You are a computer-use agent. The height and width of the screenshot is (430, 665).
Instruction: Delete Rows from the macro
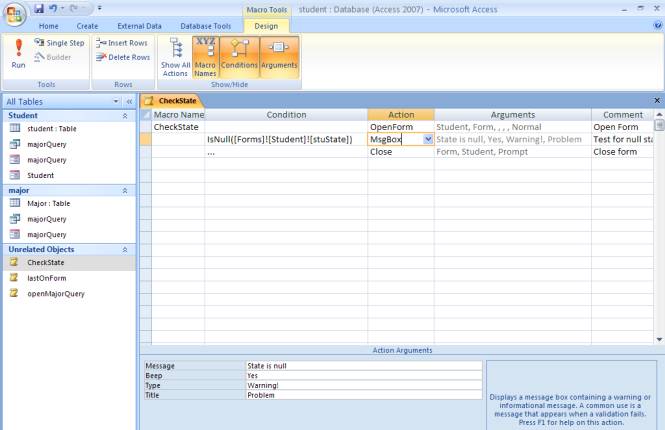coord(123,57)
